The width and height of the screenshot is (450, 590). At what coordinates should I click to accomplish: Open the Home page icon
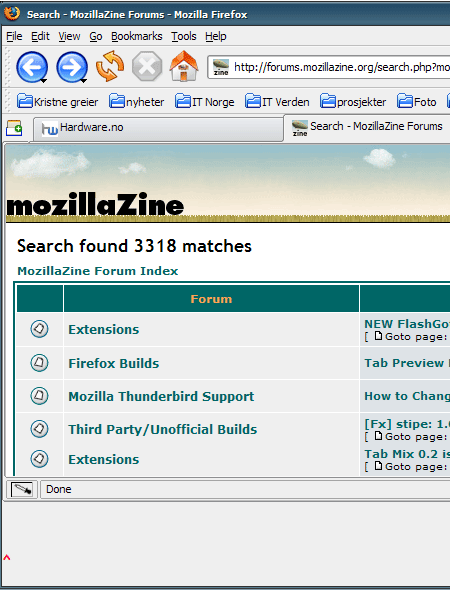(x=184, y=67)
